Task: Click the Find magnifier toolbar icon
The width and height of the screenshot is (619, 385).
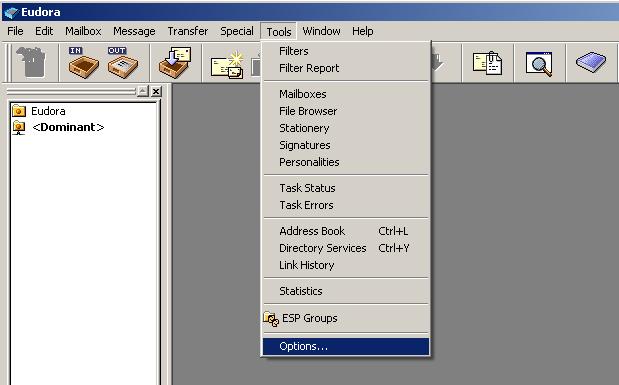Action: point(539,63)
